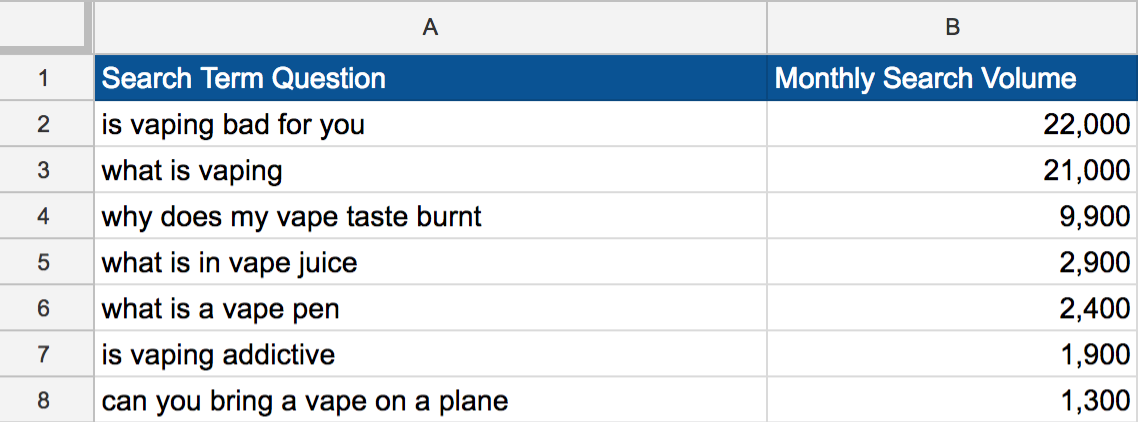Image resolution: width=1138 pixels, height=422 pixels.
Task: Select row 3 header
Action: coord(46,170)
